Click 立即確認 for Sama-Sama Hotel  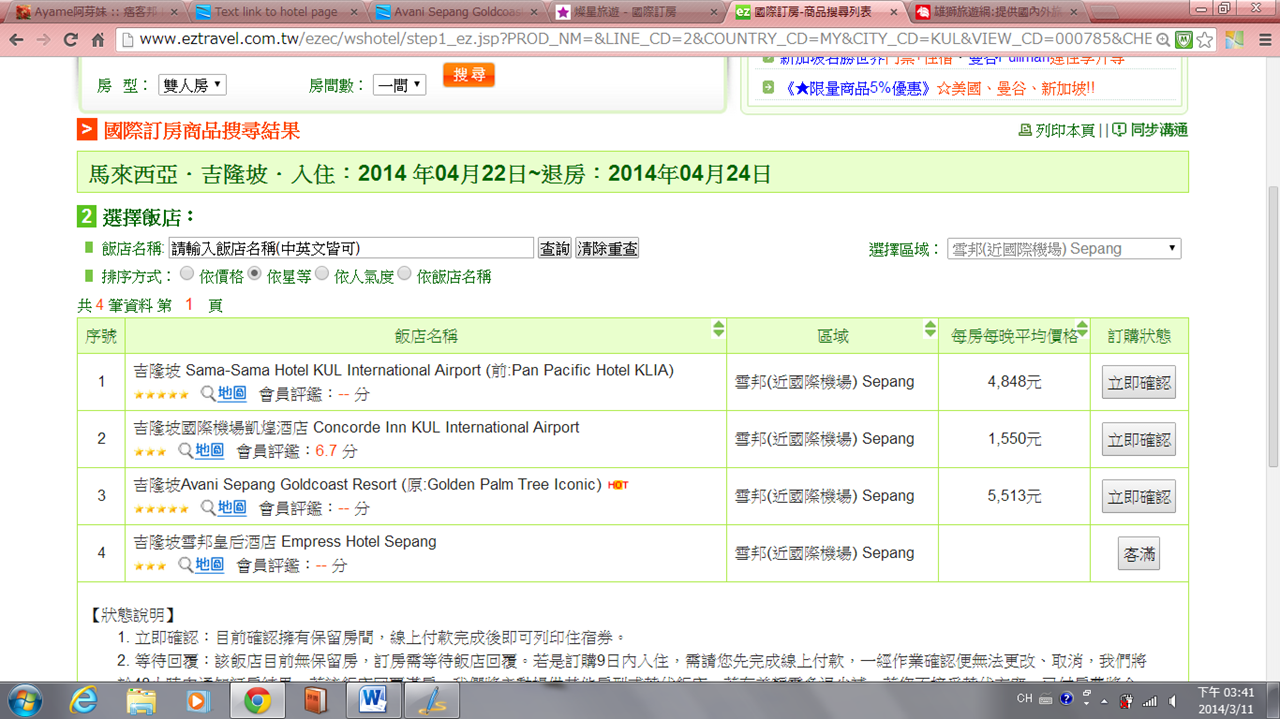(x=1139, y=382)
